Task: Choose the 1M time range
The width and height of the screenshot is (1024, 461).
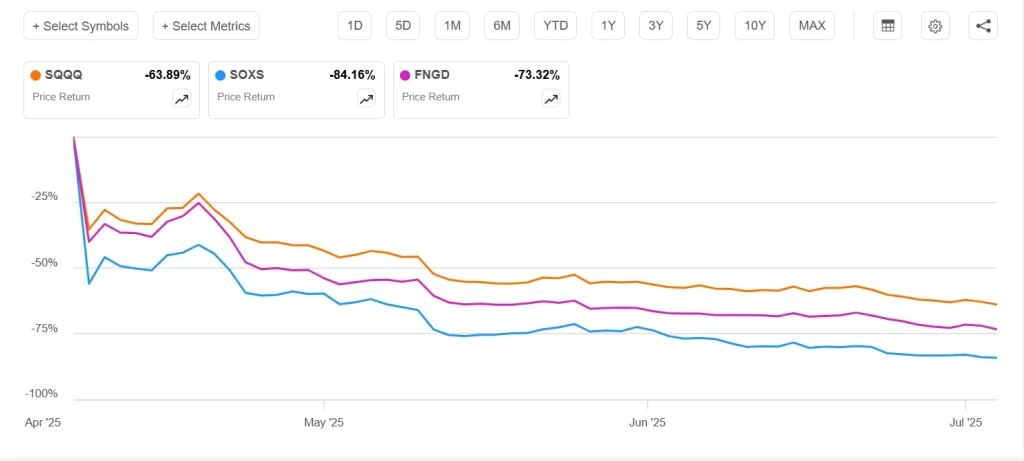Action: pos(452,26)
